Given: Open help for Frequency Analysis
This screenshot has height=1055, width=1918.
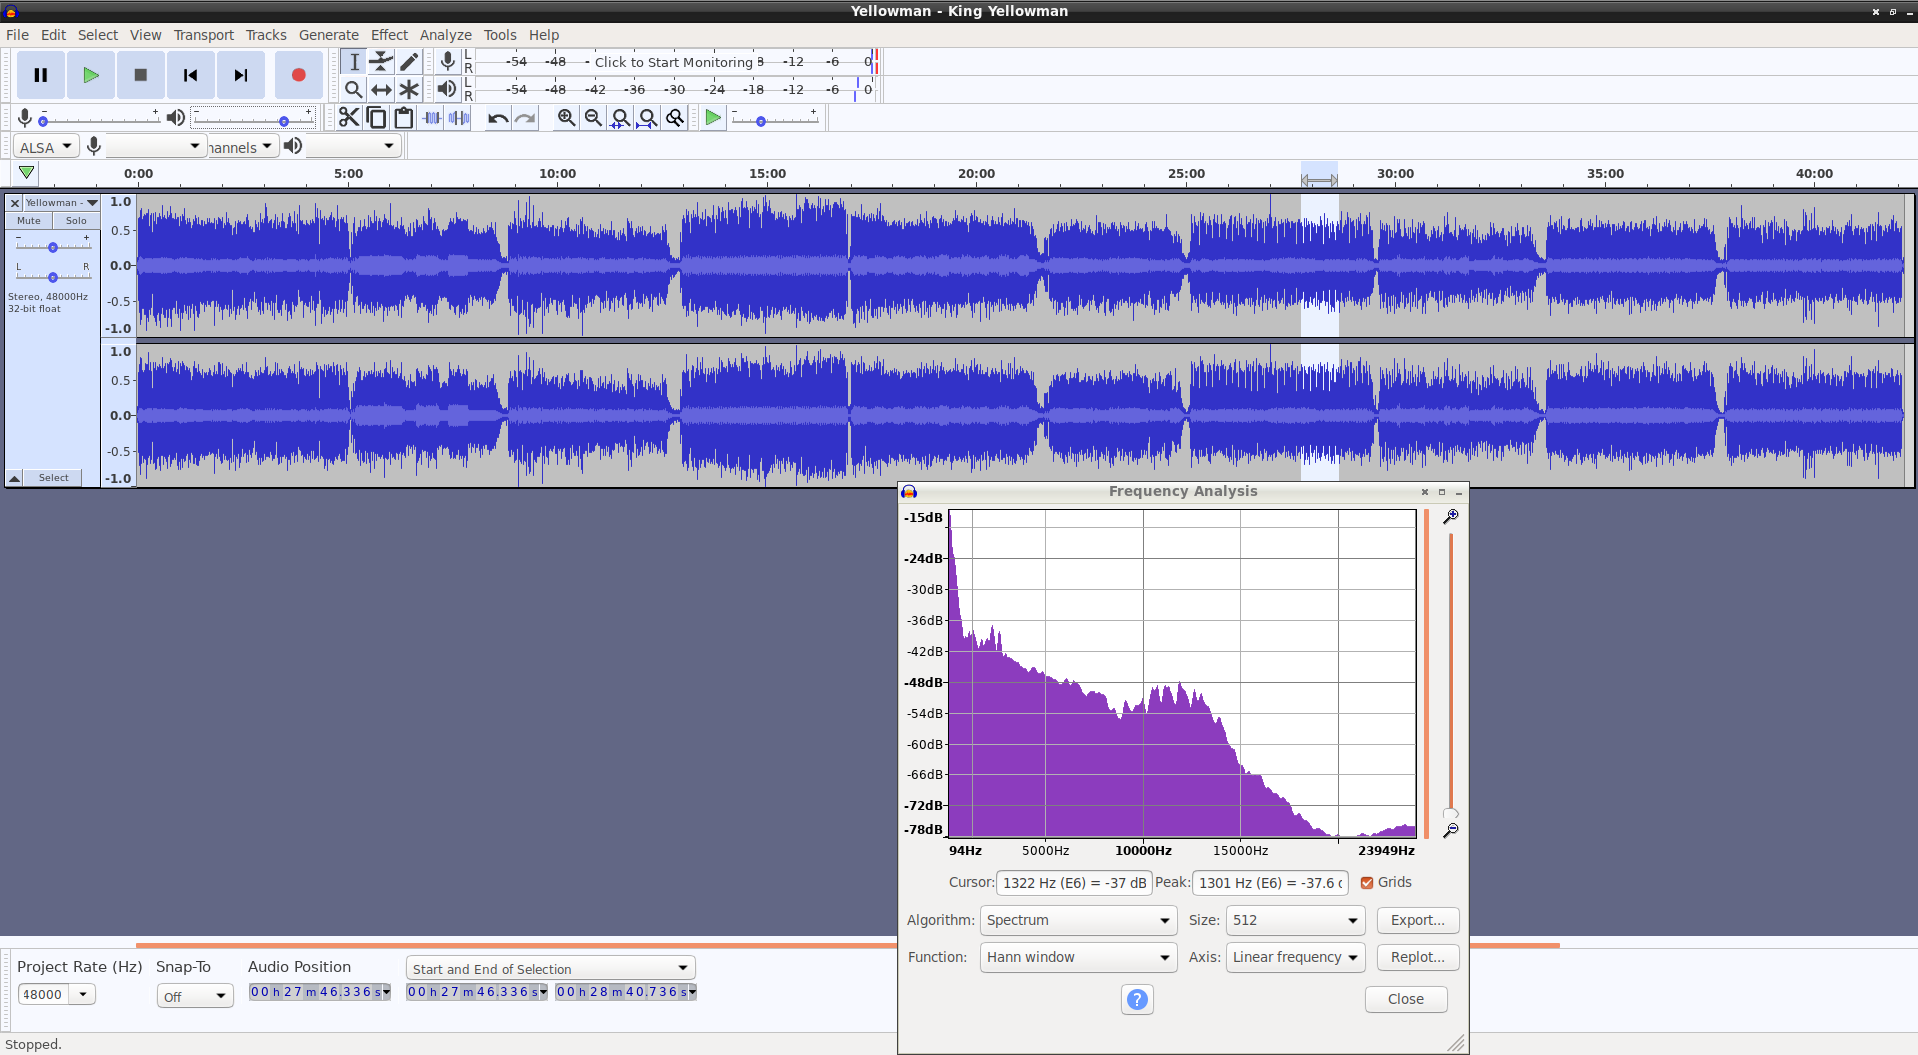Looking at the screenshot, I should click(x=1137, y=999).
